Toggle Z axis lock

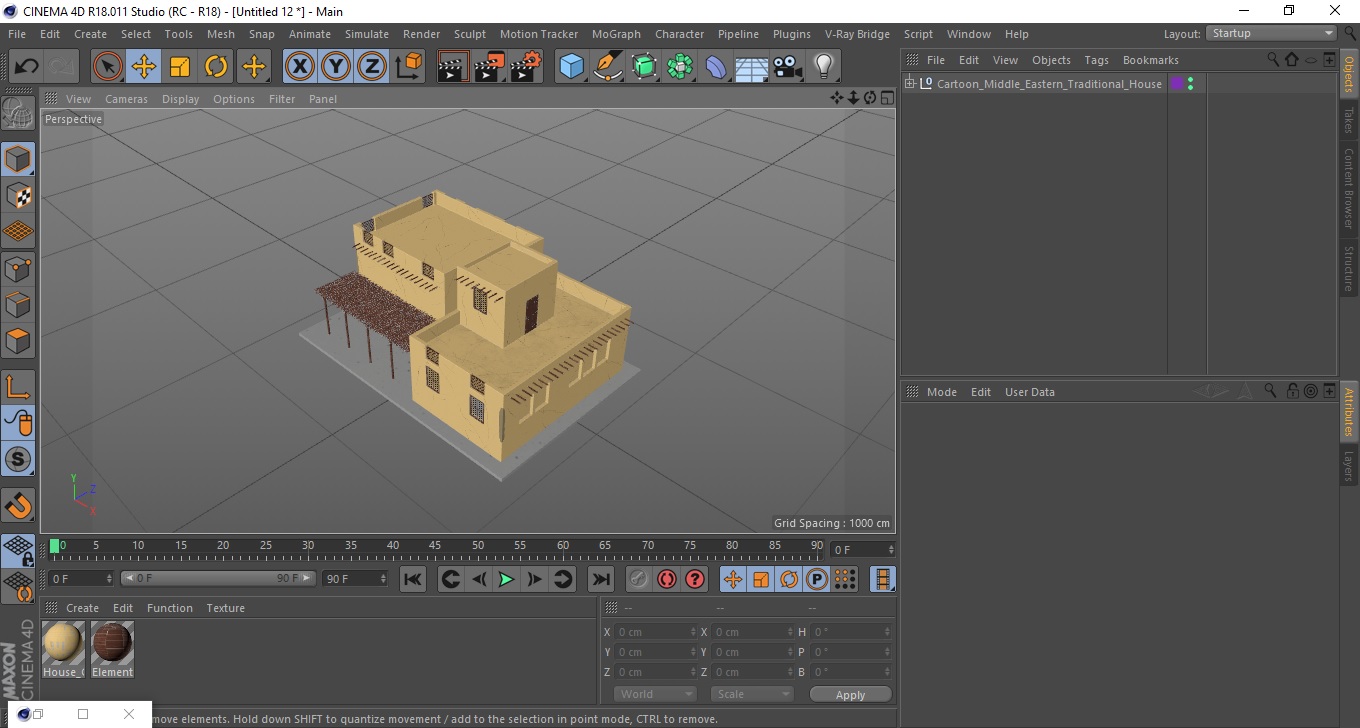pyautogui.click(x=372, y=67)
